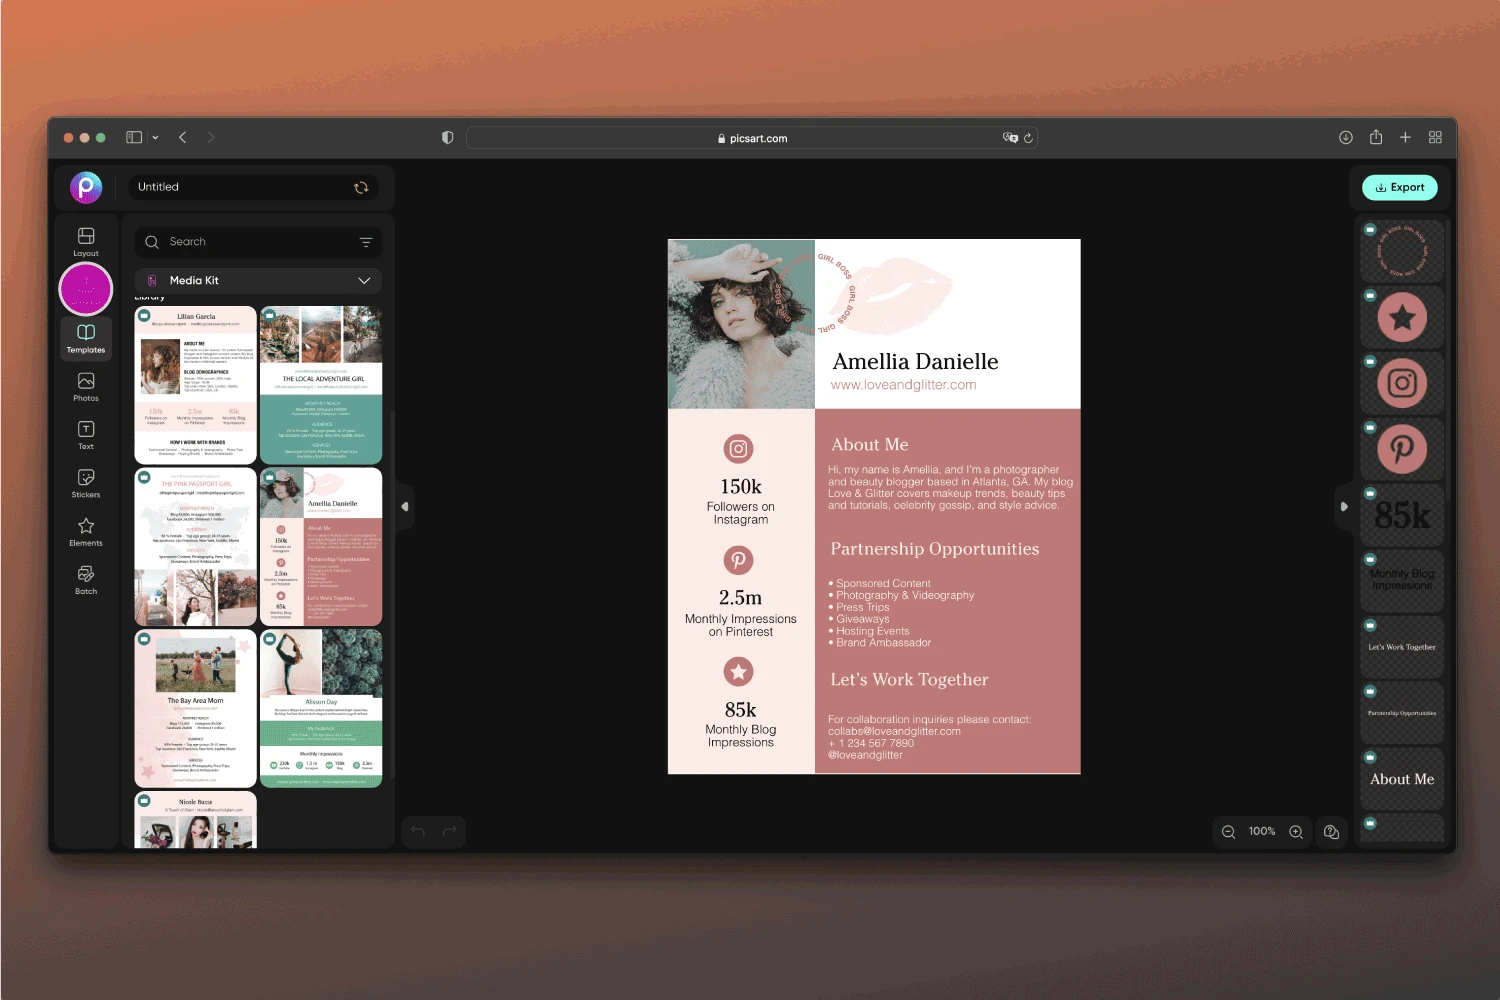1500x1000 pixels.
Task: Open the Photos panel
Action: [x=85, y=386]
